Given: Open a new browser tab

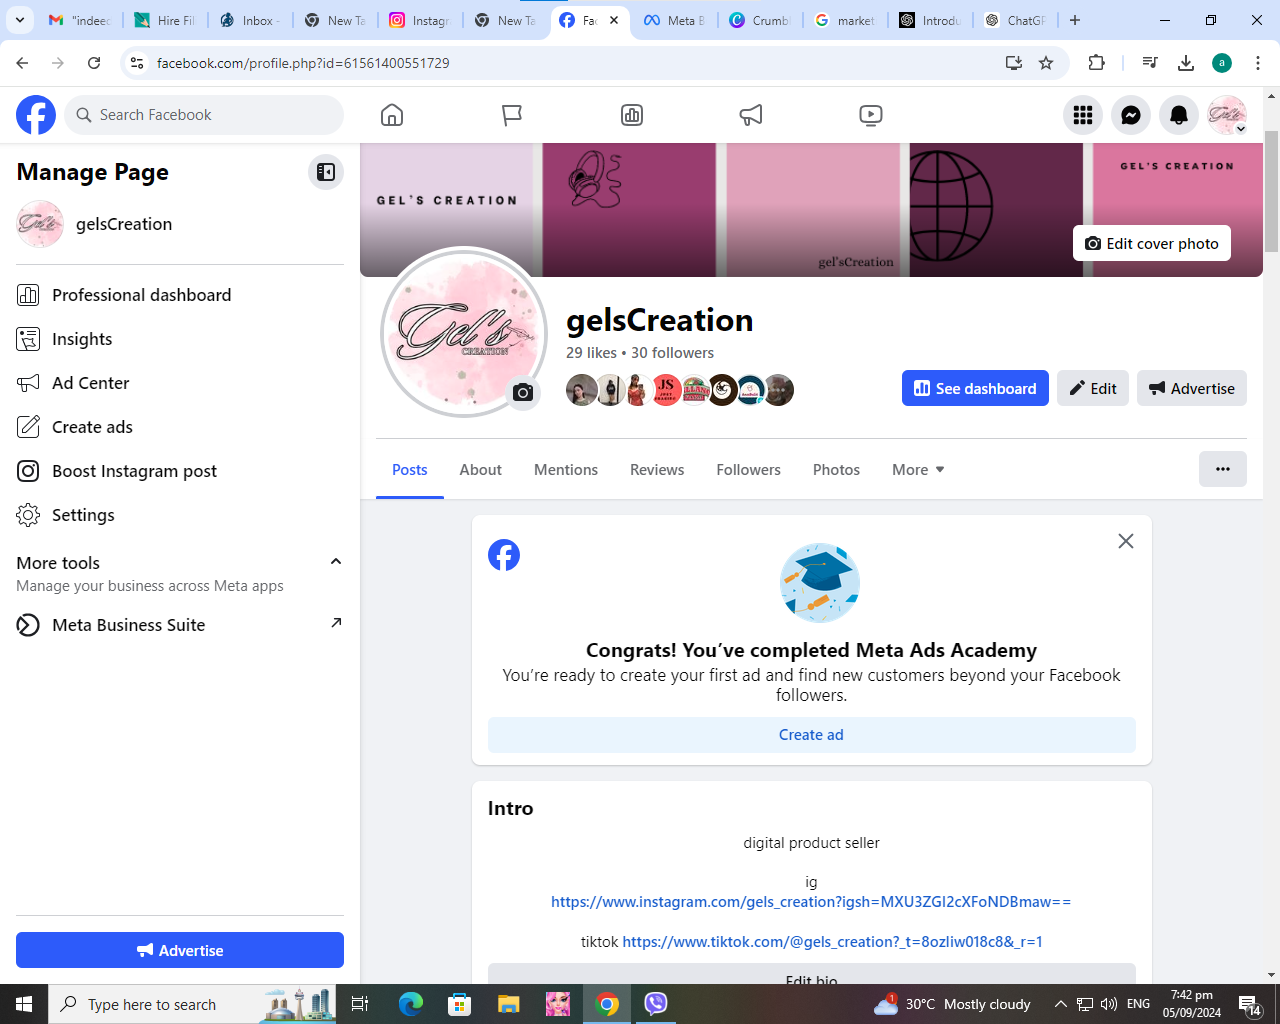Looking at the screenshot, I should (1075, 20).
